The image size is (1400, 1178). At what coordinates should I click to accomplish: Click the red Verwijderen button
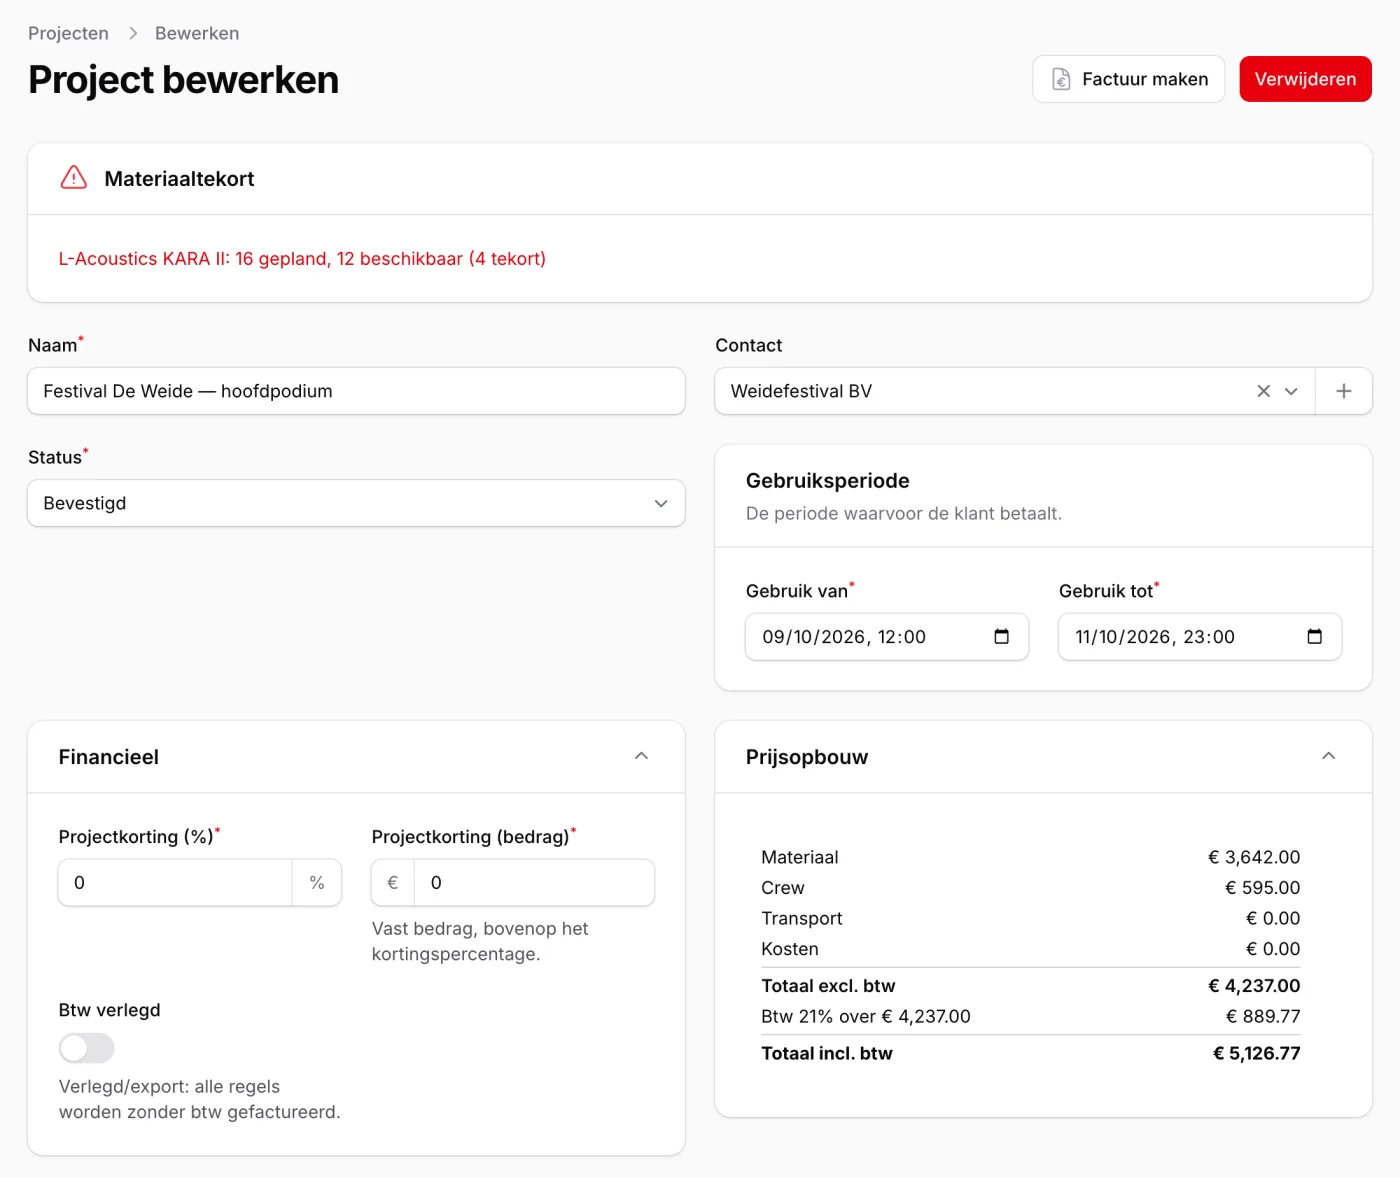1305,79
